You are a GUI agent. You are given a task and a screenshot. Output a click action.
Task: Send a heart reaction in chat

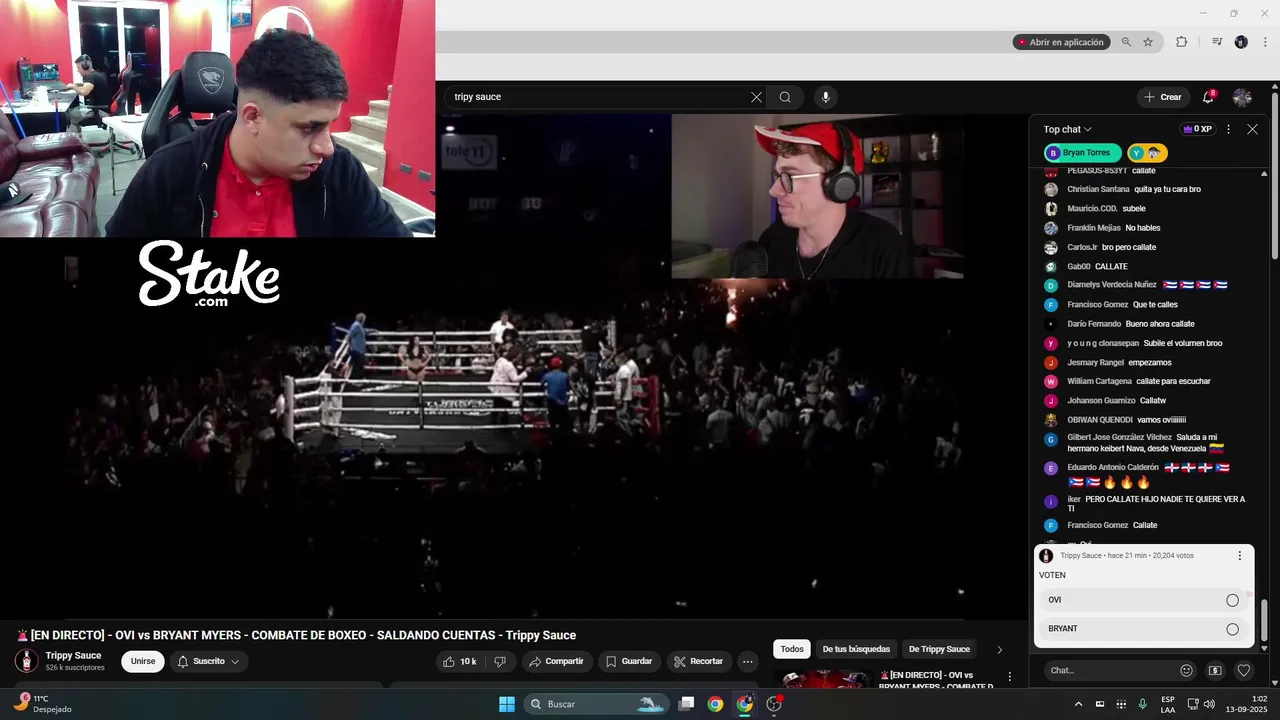(x=1244, y=671)
